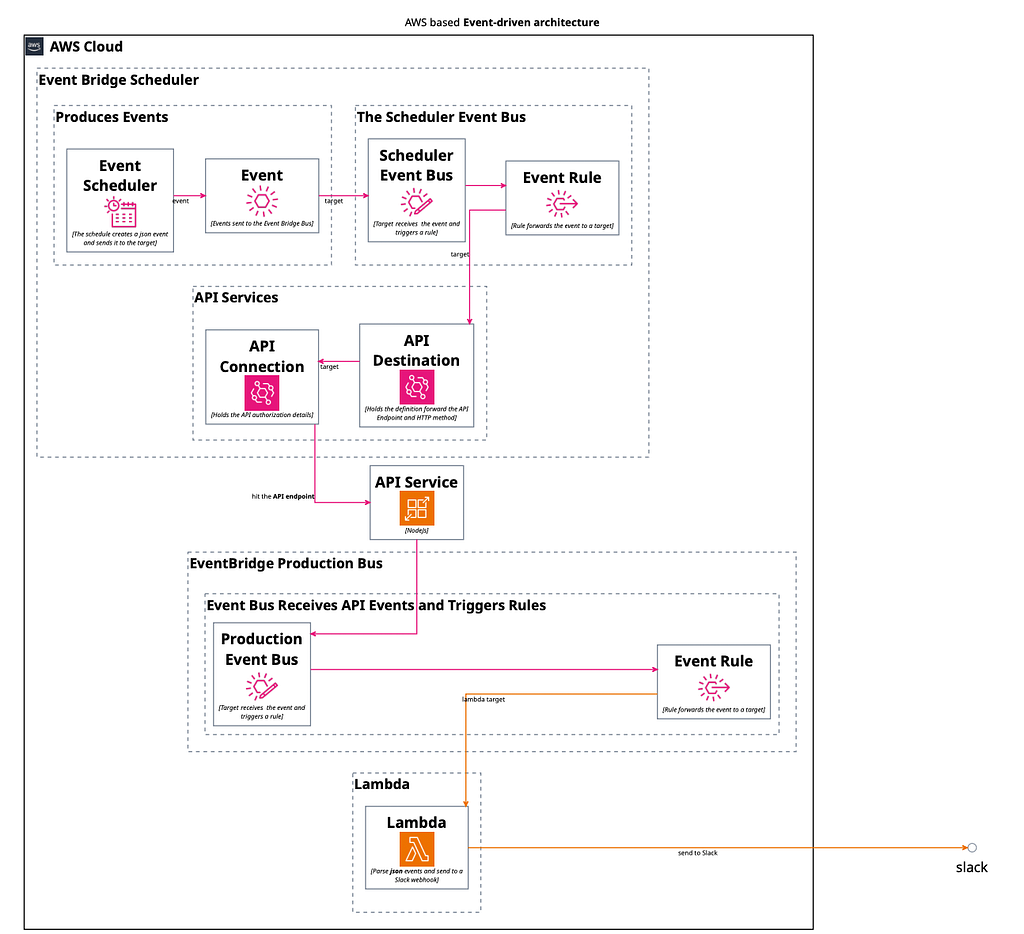Select the 'Lambda' group label

382,784
